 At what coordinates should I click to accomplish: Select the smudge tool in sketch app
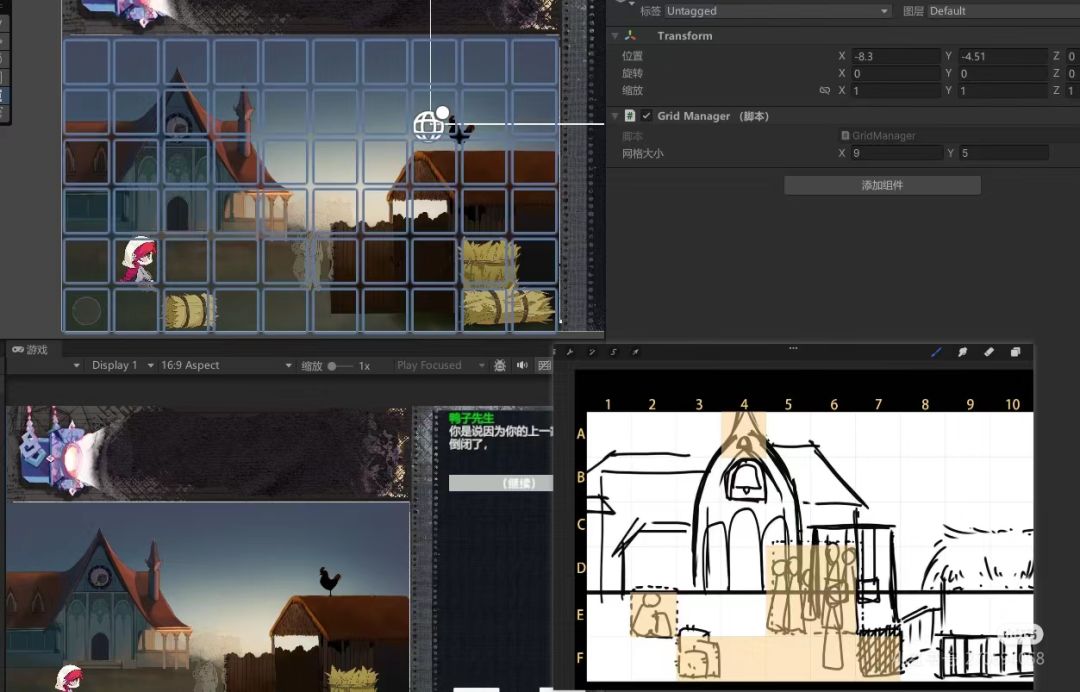click(962, 352)
